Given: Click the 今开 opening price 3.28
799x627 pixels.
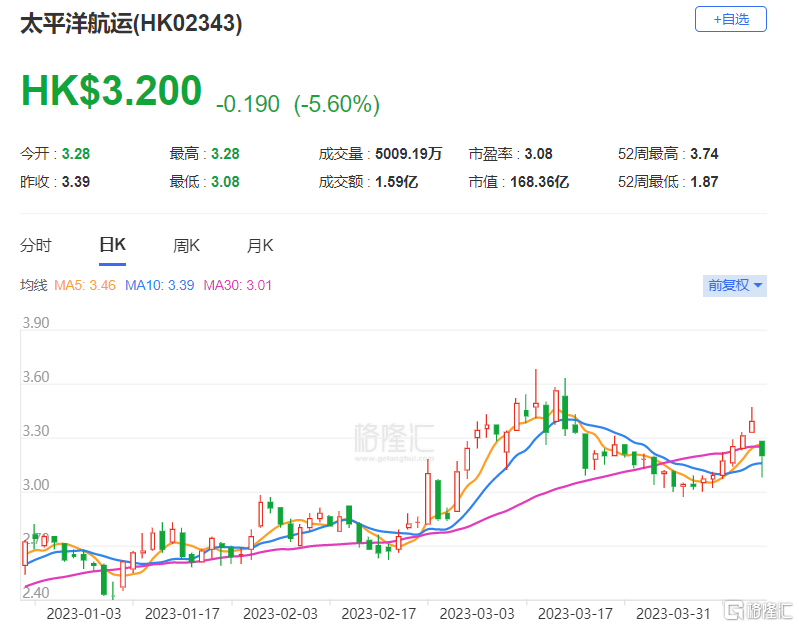Looking at the screenshot, I should tap(76, 154).
